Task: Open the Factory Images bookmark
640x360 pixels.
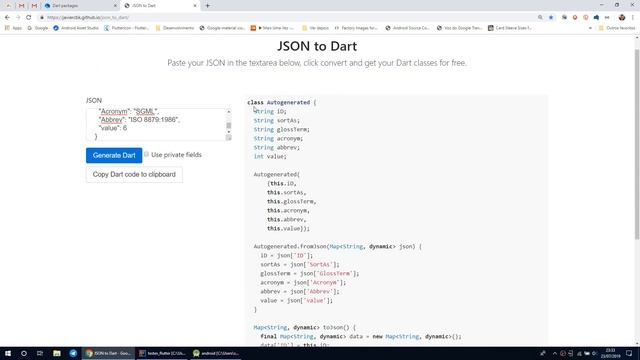Action: click(356, 28)
